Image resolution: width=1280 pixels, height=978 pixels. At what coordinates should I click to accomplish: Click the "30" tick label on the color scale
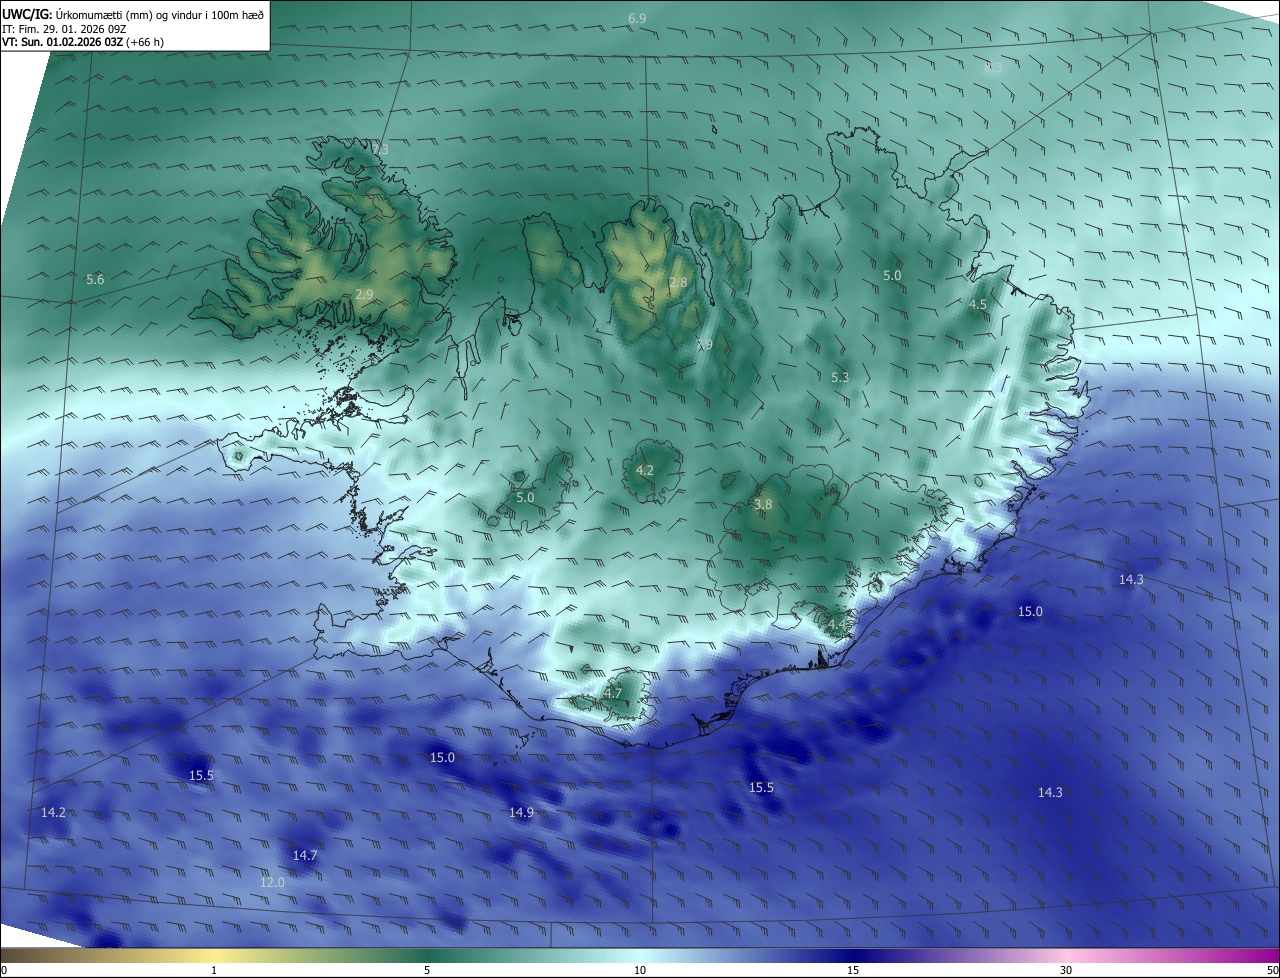point(1066,970)
